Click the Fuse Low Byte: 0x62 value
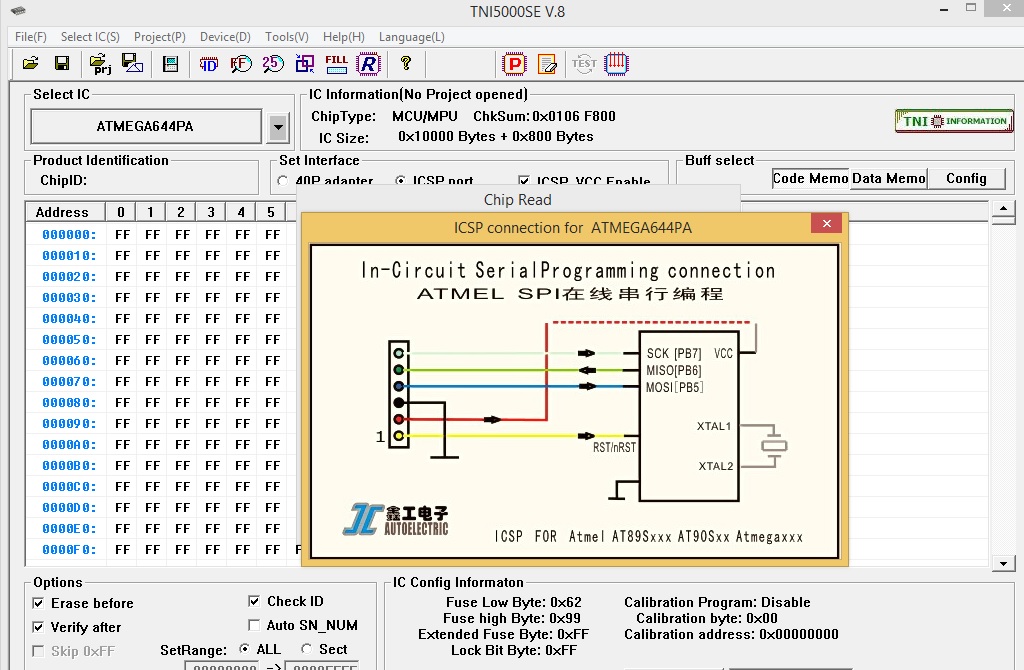Viewport: 1024px width, 670px height. pos(513,602)
